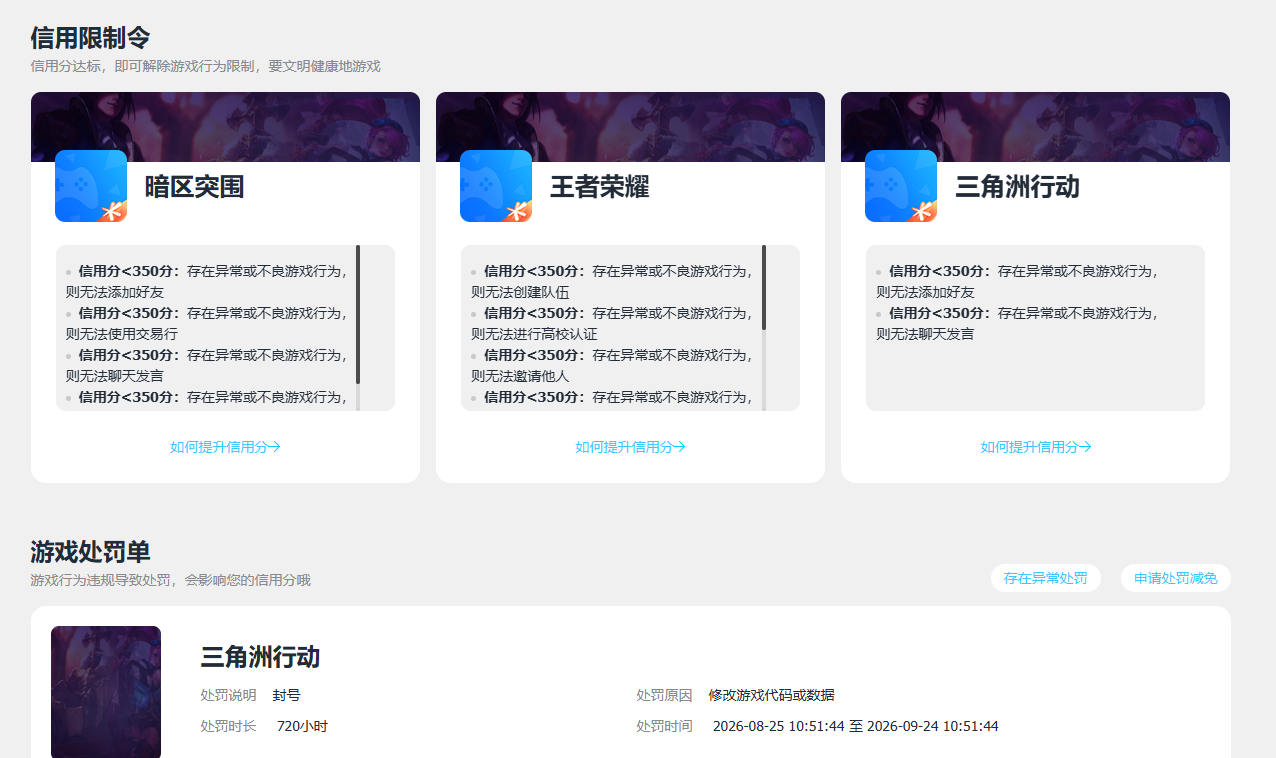Click 则无法添加好友 in 三角洲行动 list
Viewport: 1276px width, 758px height.
pos(925,292)
